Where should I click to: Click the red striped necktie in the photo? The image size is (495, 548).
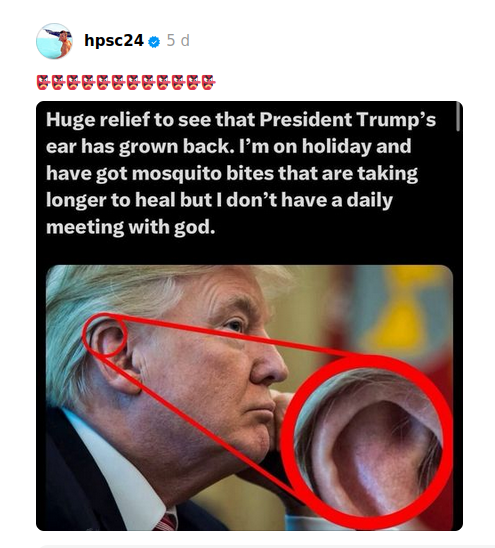[166, 521]
